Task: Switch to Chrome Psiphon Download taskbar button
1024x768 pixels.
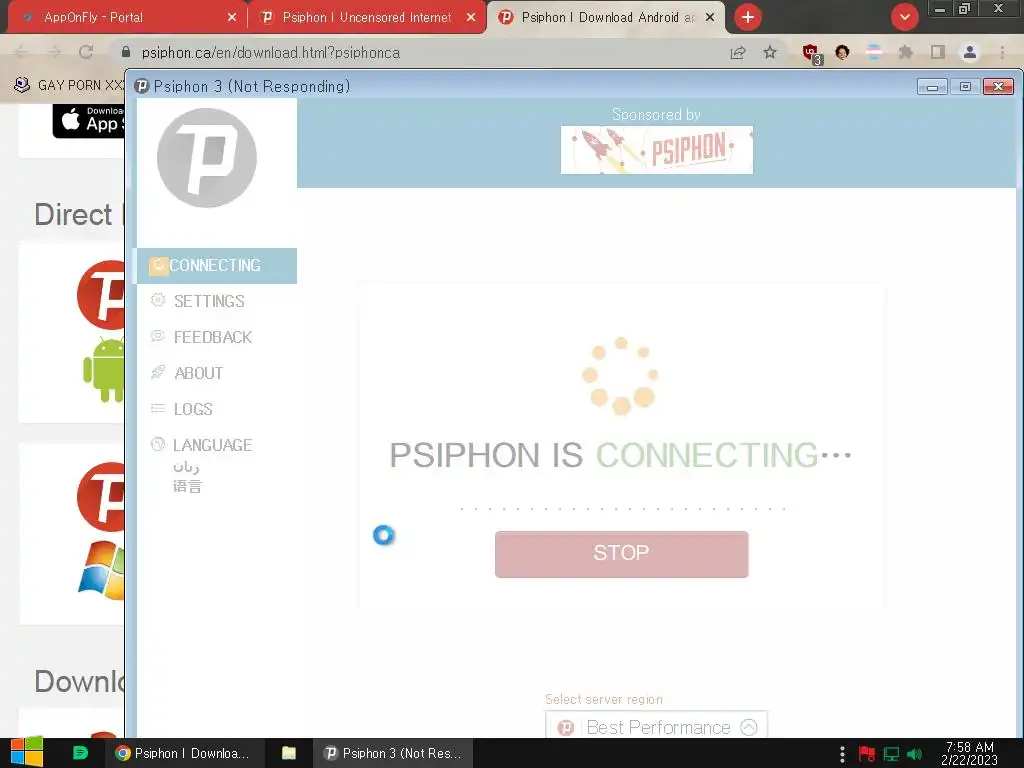Action: pos(184,753)
